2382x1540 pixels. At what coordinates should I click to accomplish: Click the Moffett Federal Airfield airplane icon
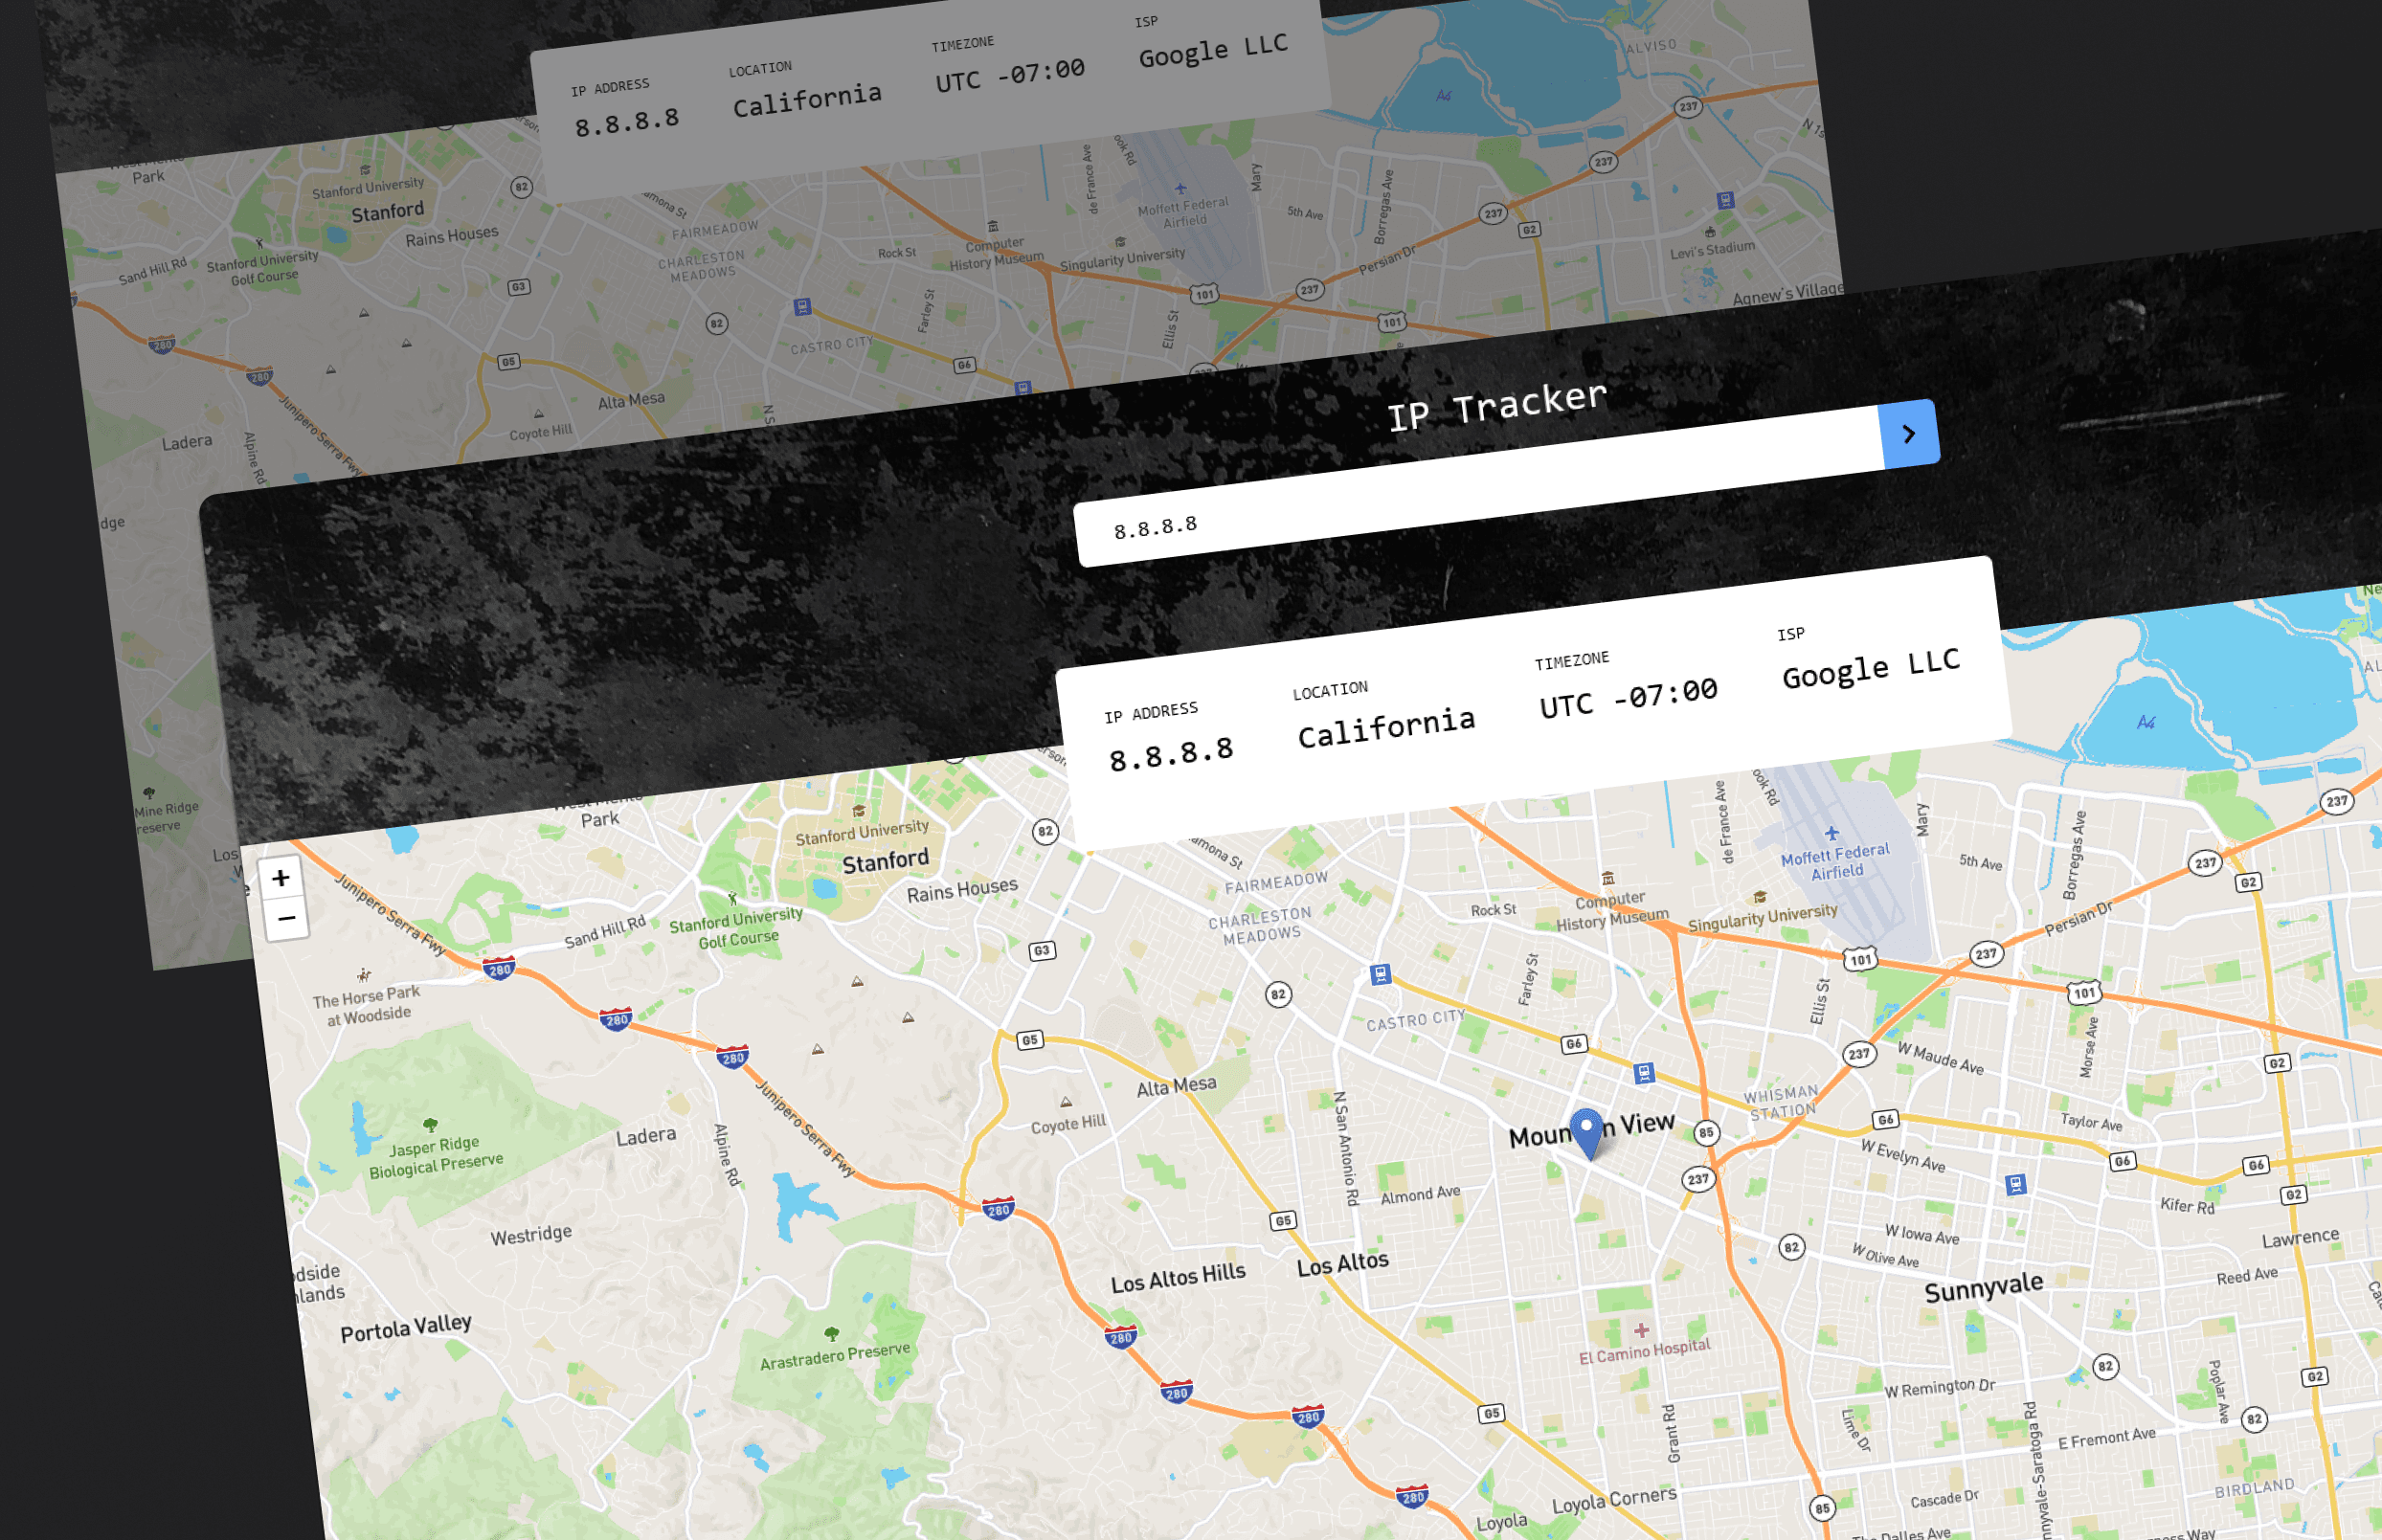click(1832, 832)
